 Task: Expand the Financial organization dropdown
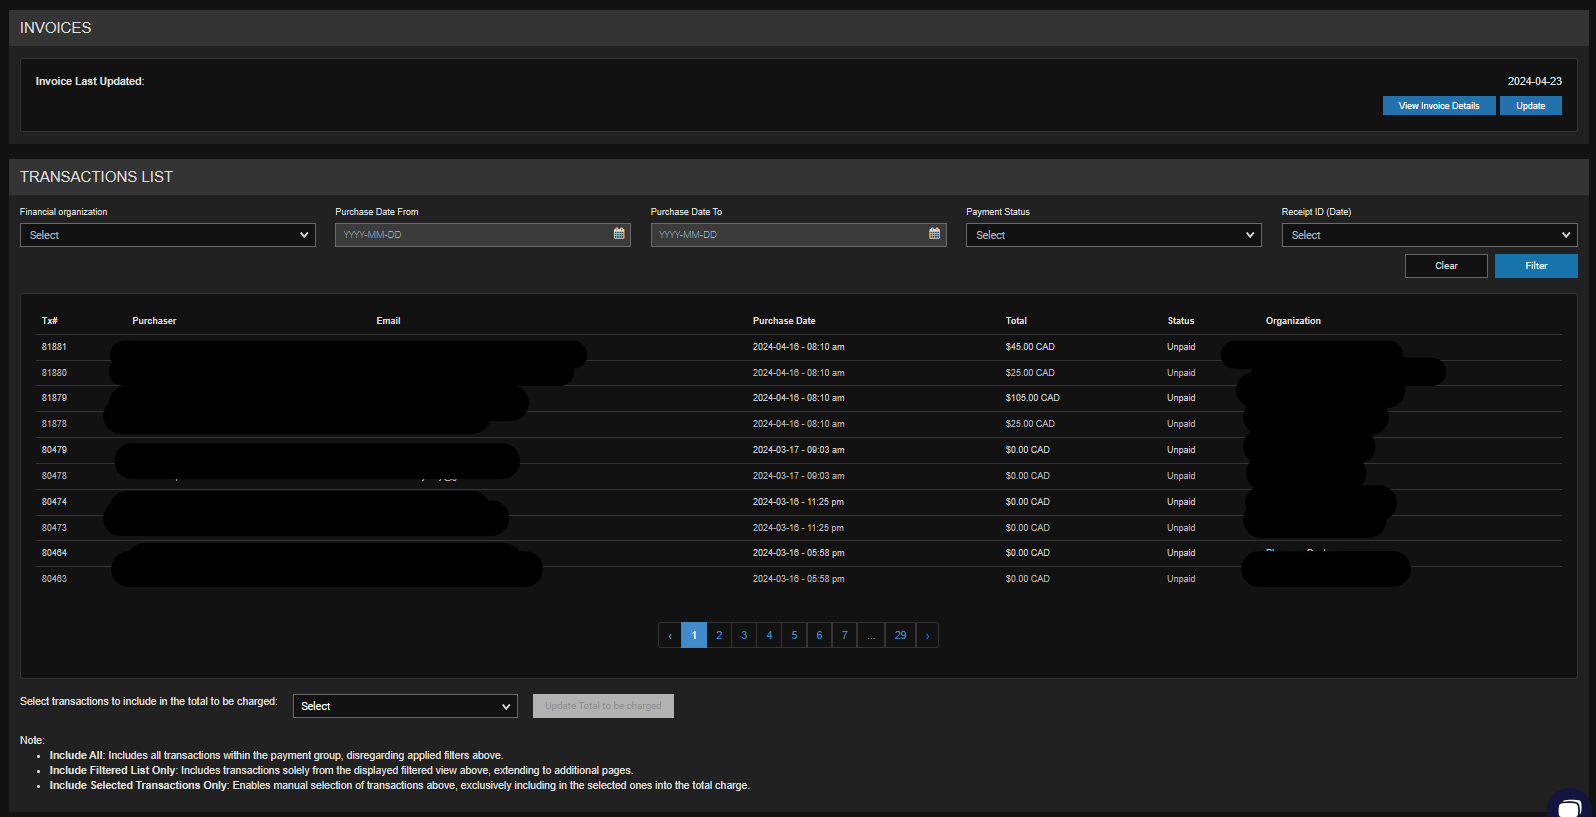click(168, 235)
